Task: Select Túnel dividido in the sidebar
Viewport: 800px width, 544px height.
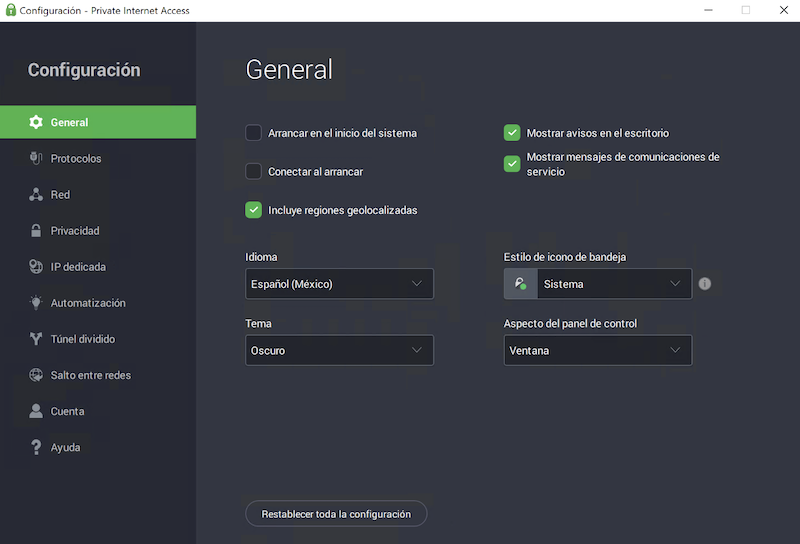Action: click(98, 339)
